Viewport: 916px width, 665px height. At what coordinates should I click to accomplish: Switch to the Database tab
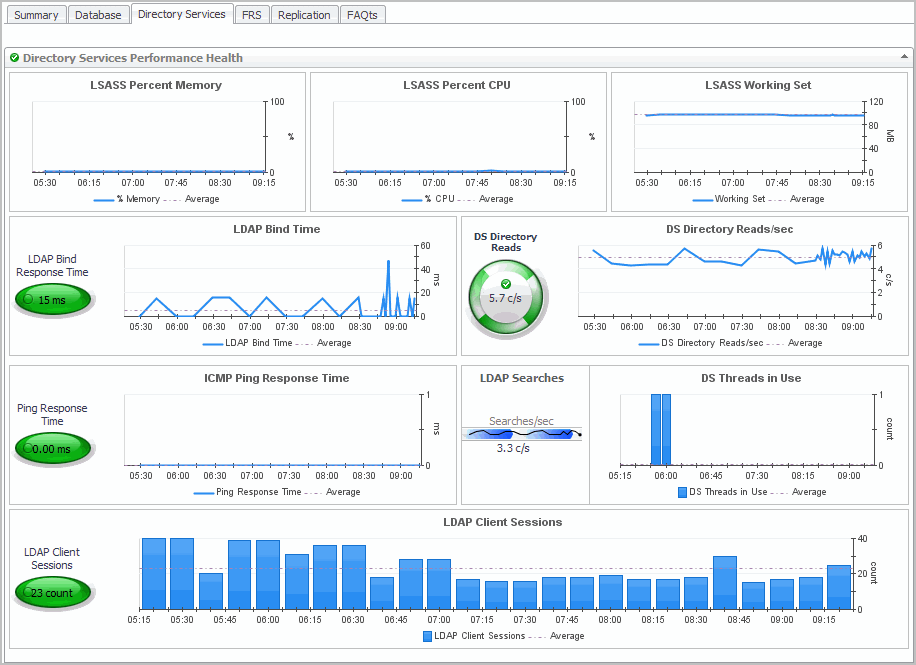tap(98, 15)
